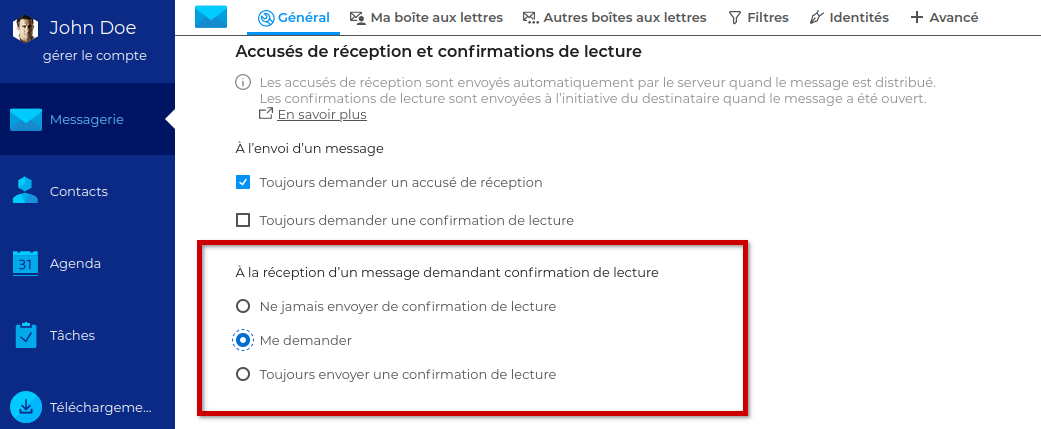Open the Contacts person icon

26,191
